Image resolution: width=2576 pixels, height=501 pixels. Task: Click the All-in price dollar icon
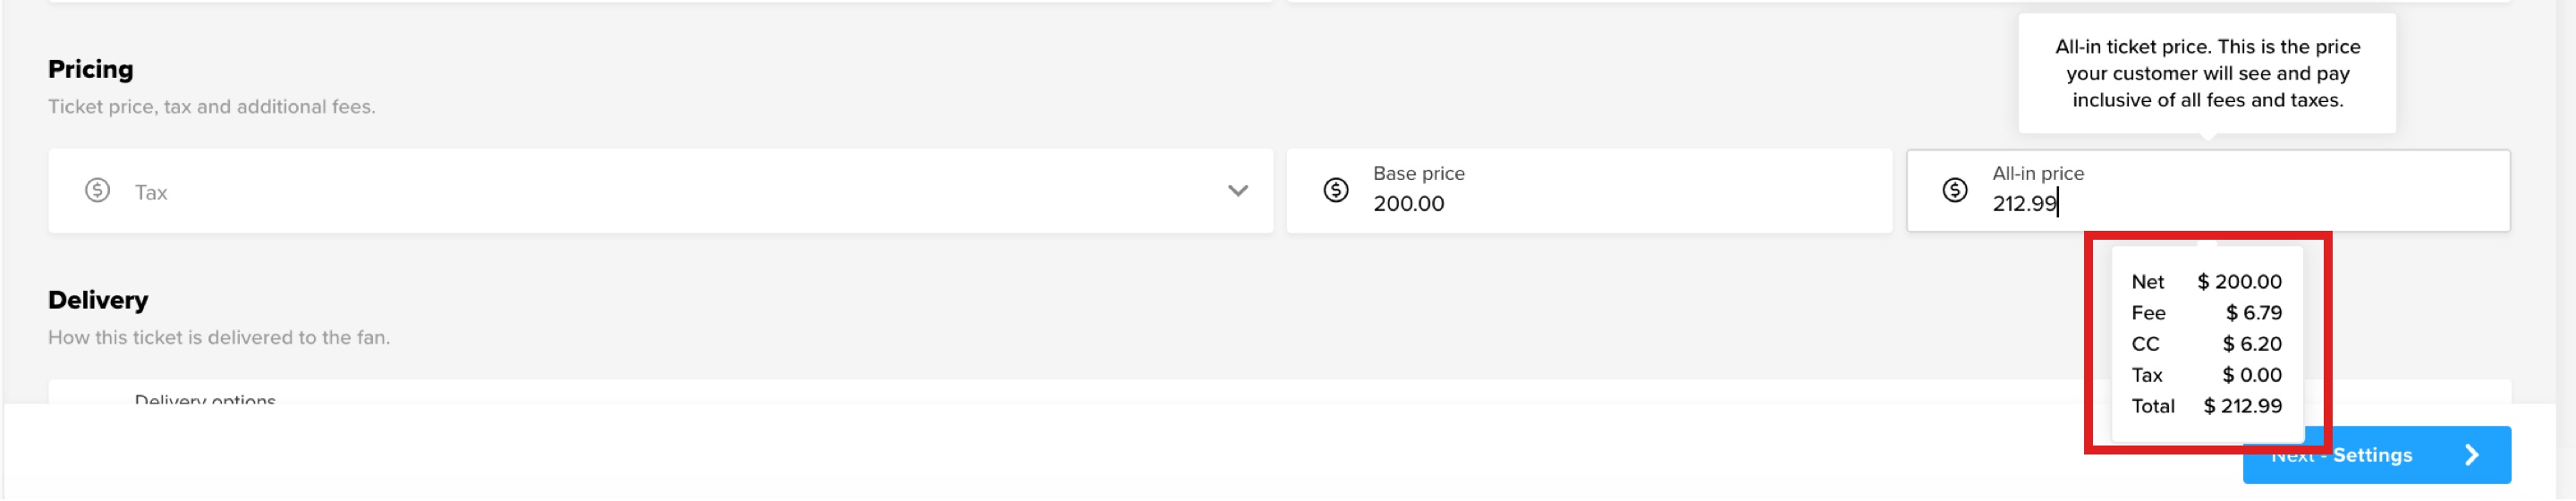click(x=1954, y=190)
